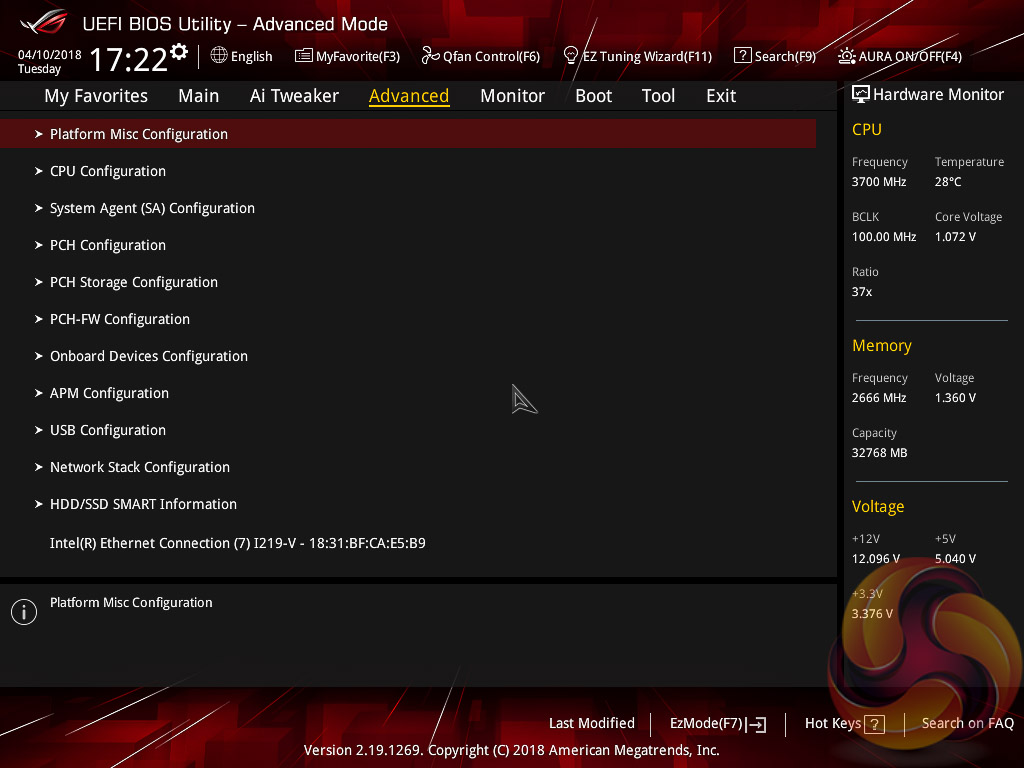Show Hot Keys list
The height and width of the screenshot is (768, 1024).
844,724
